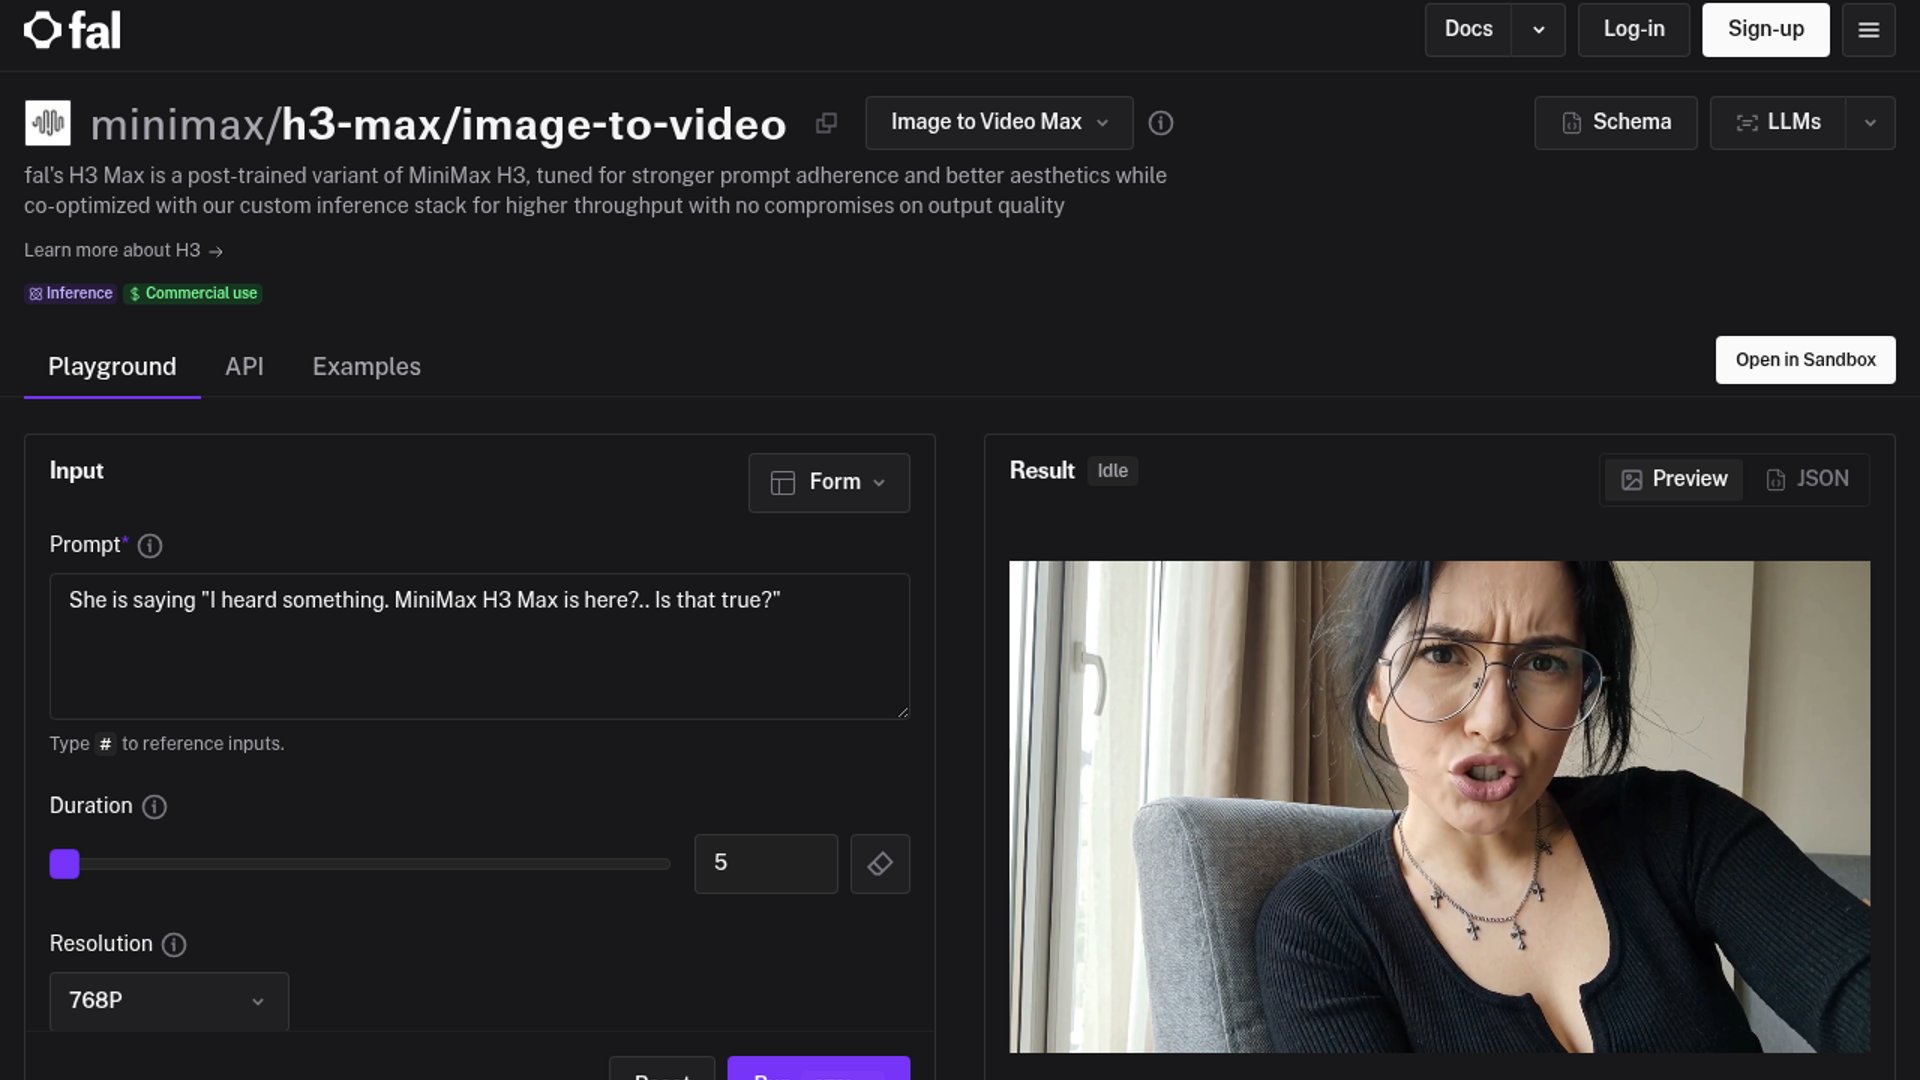Click the fal logo
Image resolution: width=1920 pixels, height=1080 pixels.
pos(72,30)
